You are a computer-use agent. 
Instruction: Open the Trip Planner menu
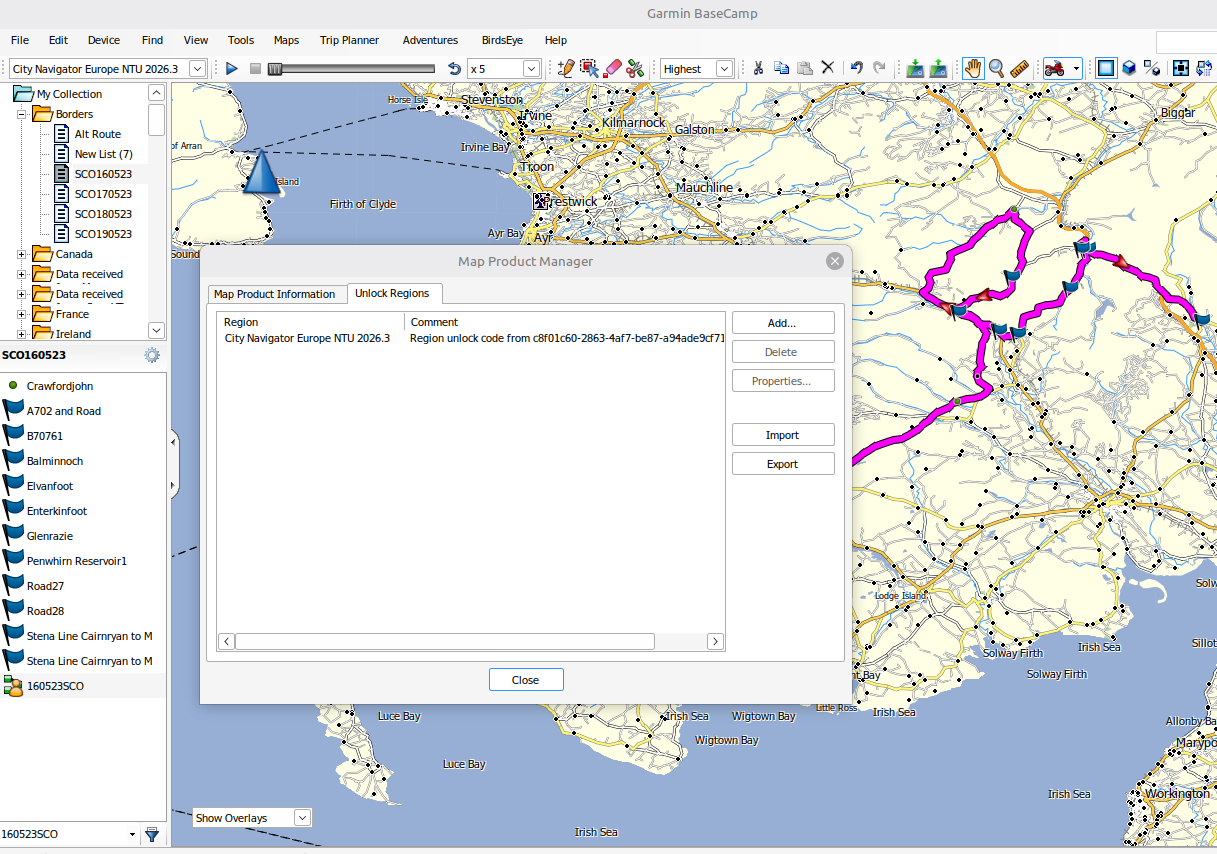coord(349,40)
